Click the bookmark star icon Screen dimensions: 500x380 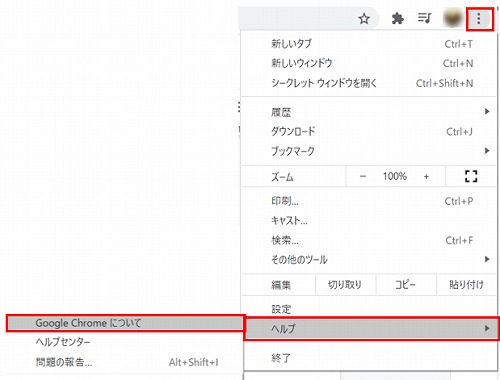point(364,19)
